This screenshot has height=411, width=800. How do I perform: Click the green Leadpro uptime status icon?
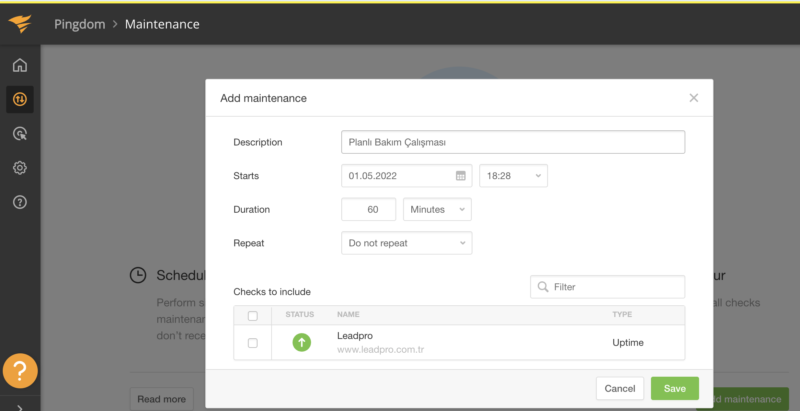pos(301,342)
